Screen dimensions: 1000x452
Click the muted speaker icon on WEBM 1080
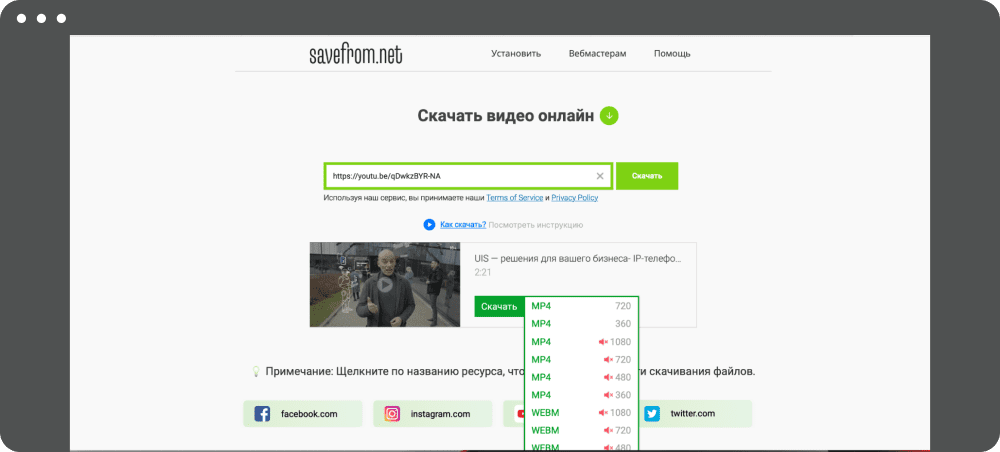click(x=603, y=413)
